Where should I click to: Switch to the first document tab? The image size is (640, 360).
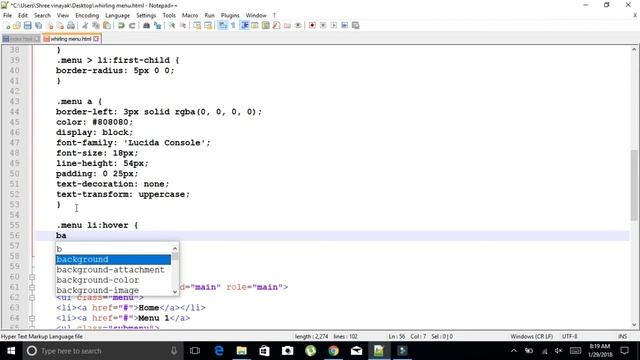click(21, 39)
